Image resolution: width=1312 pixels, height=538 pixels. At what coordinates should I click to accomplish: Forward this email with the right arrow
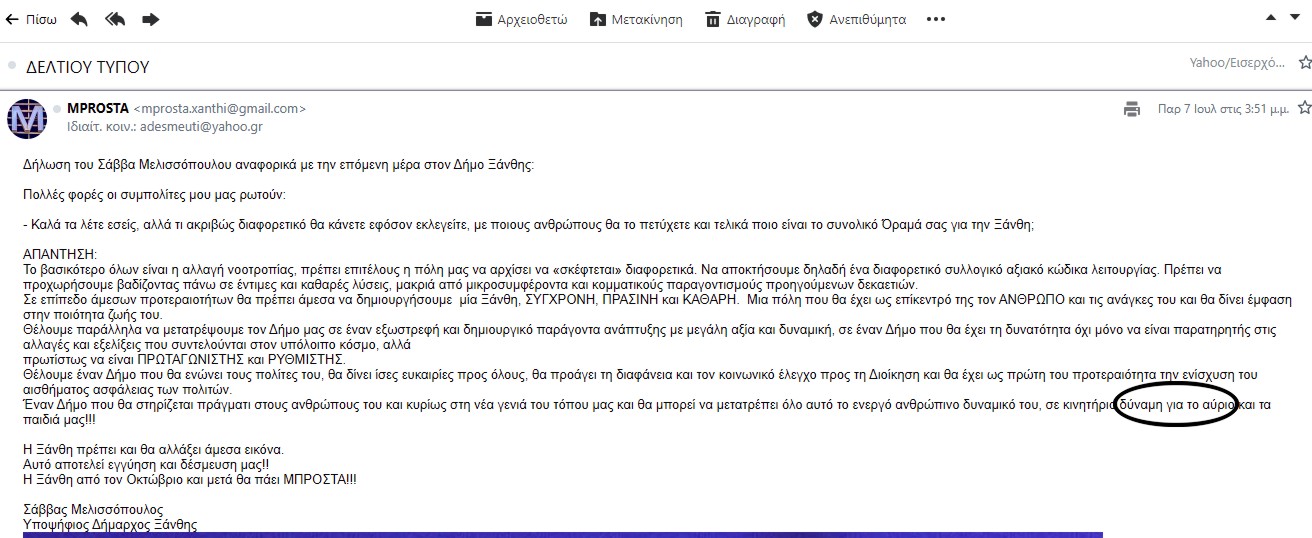151,19
